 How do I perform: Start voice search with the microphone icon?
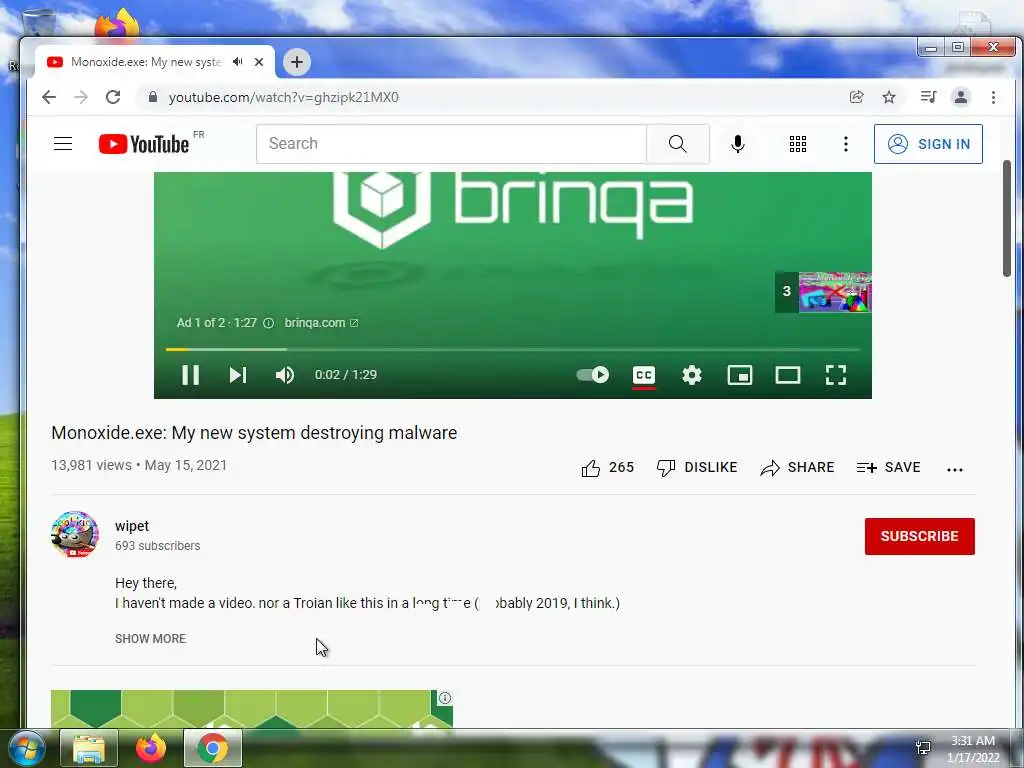click(738, 144)
